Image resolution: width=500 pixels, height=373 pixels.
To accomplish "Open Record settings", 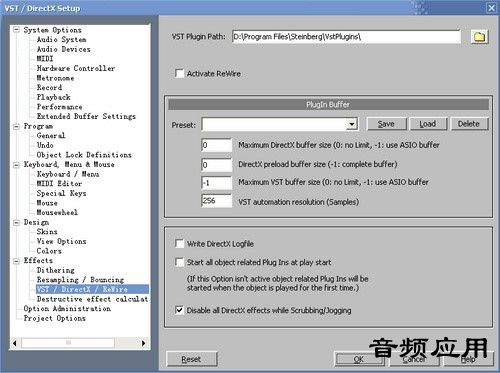I will point(49,88).
